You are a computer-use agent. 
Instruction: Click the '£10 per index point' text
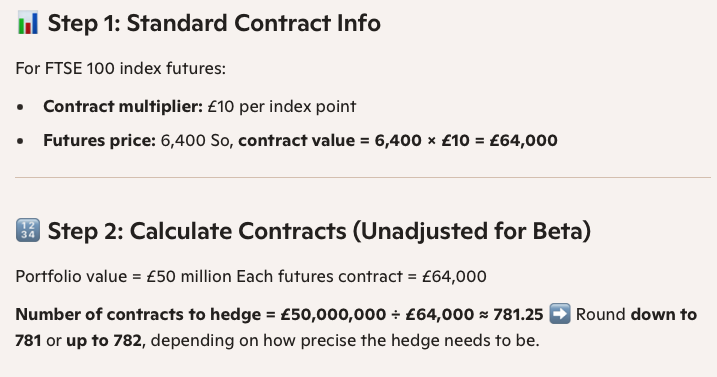[282, 107]
